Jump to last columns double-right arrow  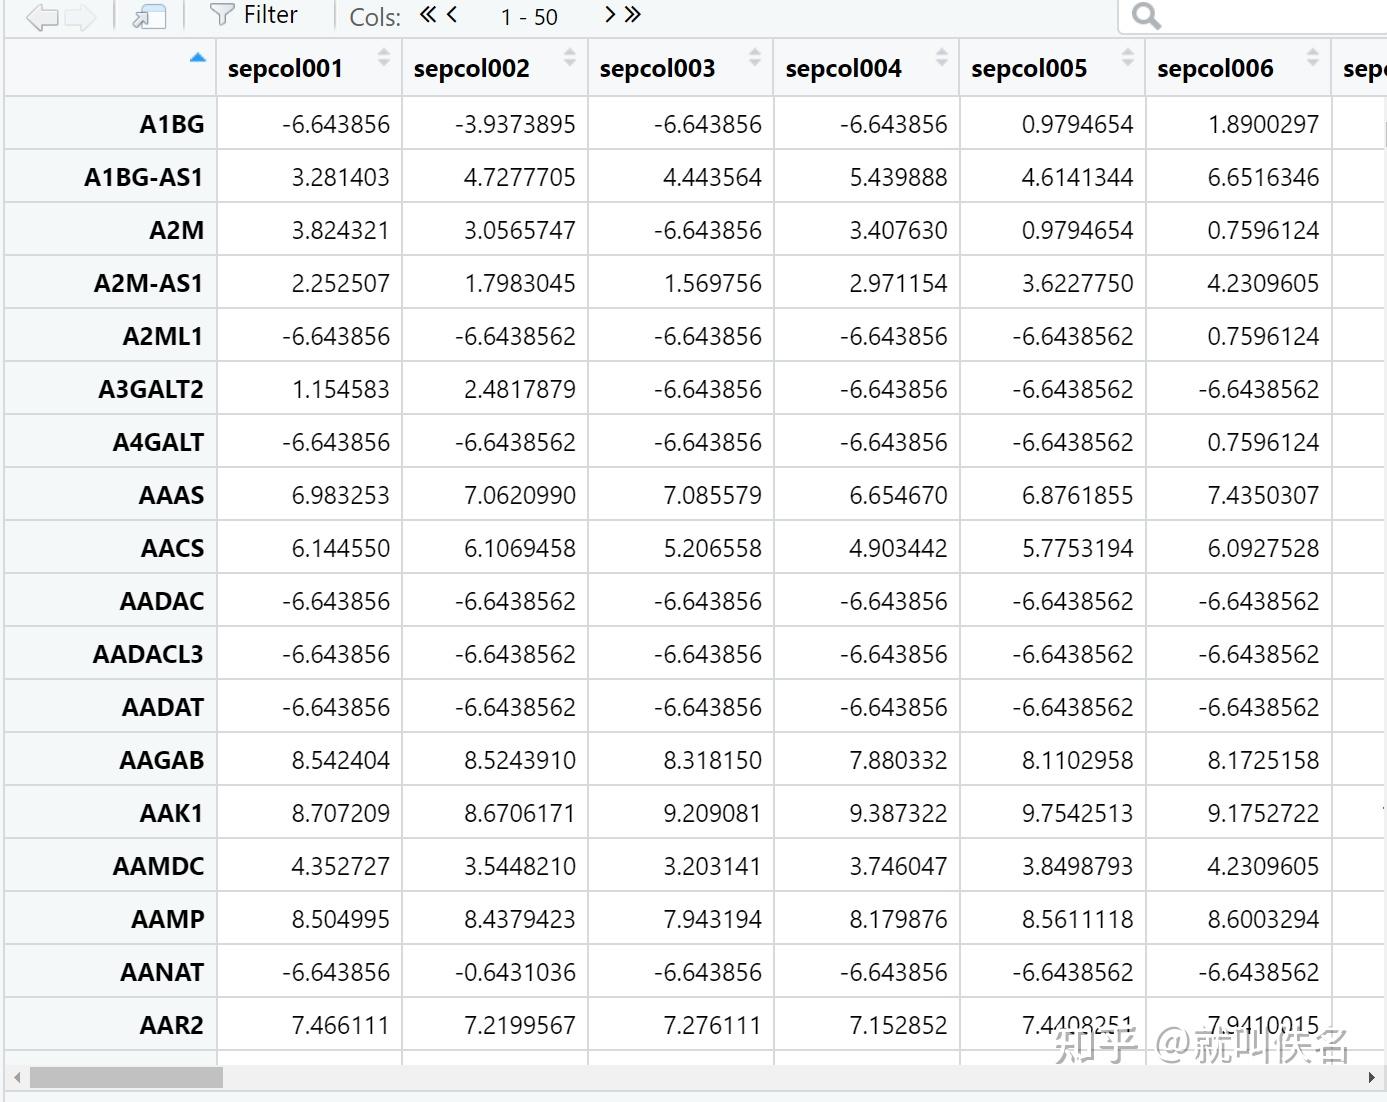[633, 14]
